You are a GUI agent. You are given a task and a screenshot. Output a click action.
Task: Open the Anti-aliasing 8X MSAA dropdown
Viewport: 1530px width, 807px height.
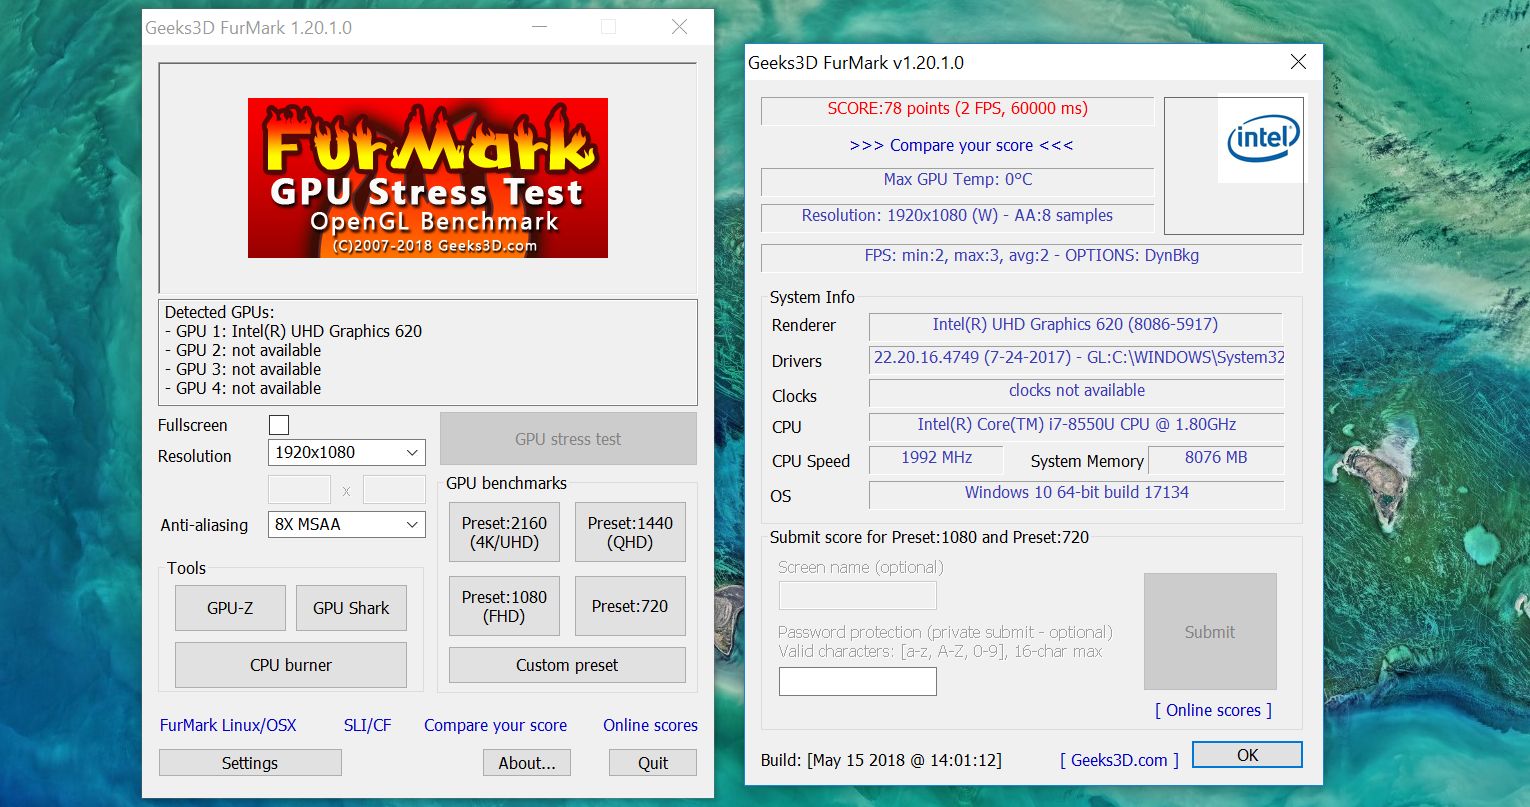tap(347, 524)
